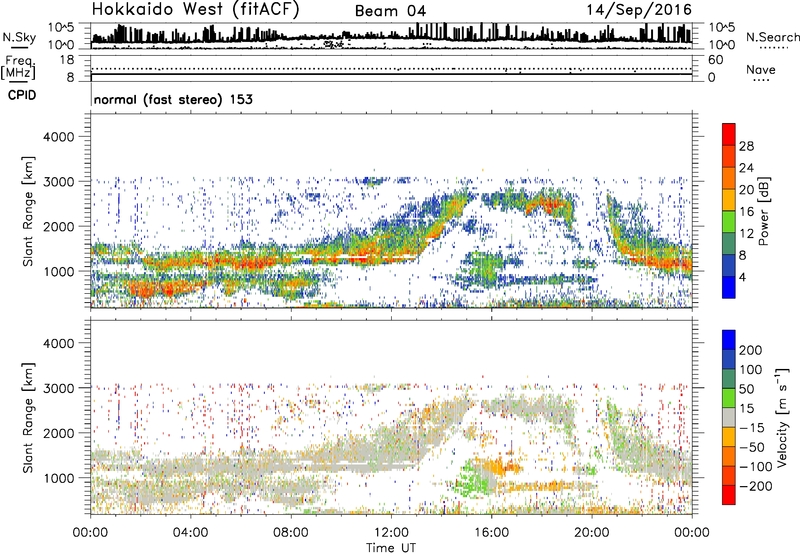800x554 pixels.
Task: Click the "10^5" tick beside N.Sky
Action: pyautogui.click(x=61, y=27)
